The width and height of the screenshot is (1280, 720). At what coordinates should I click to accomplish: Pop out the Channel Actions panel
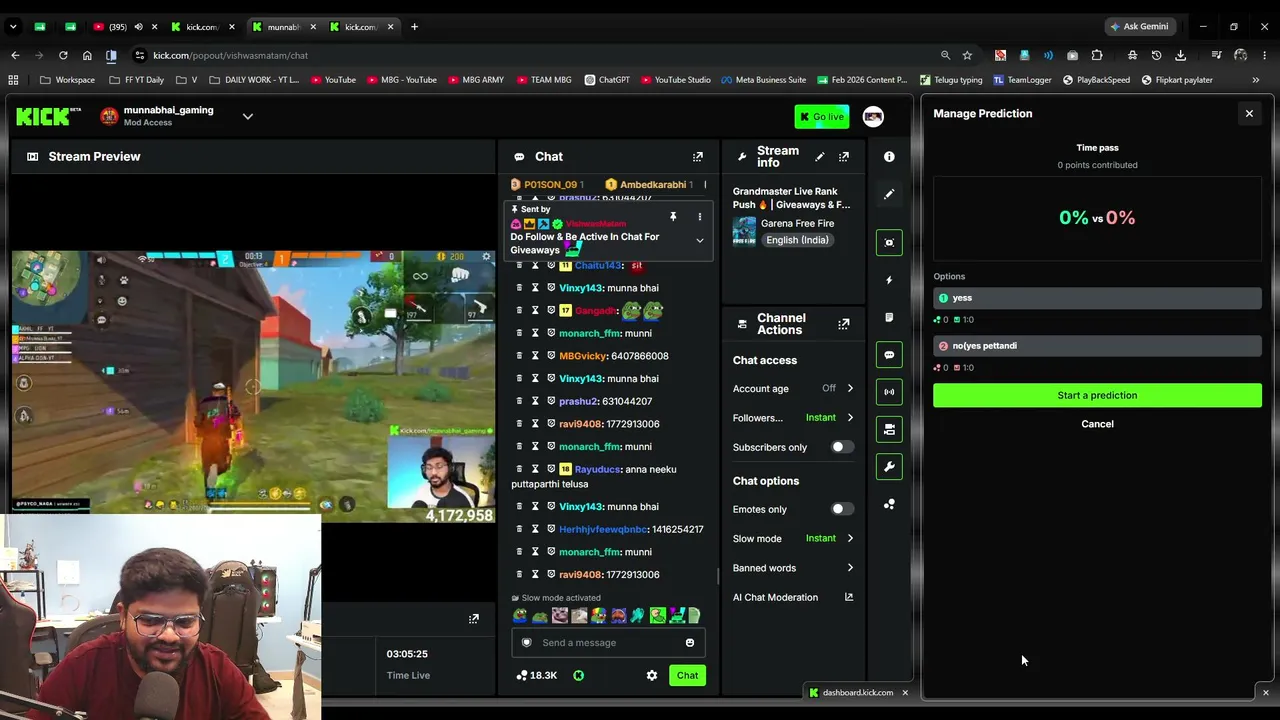tap(844, 324)
